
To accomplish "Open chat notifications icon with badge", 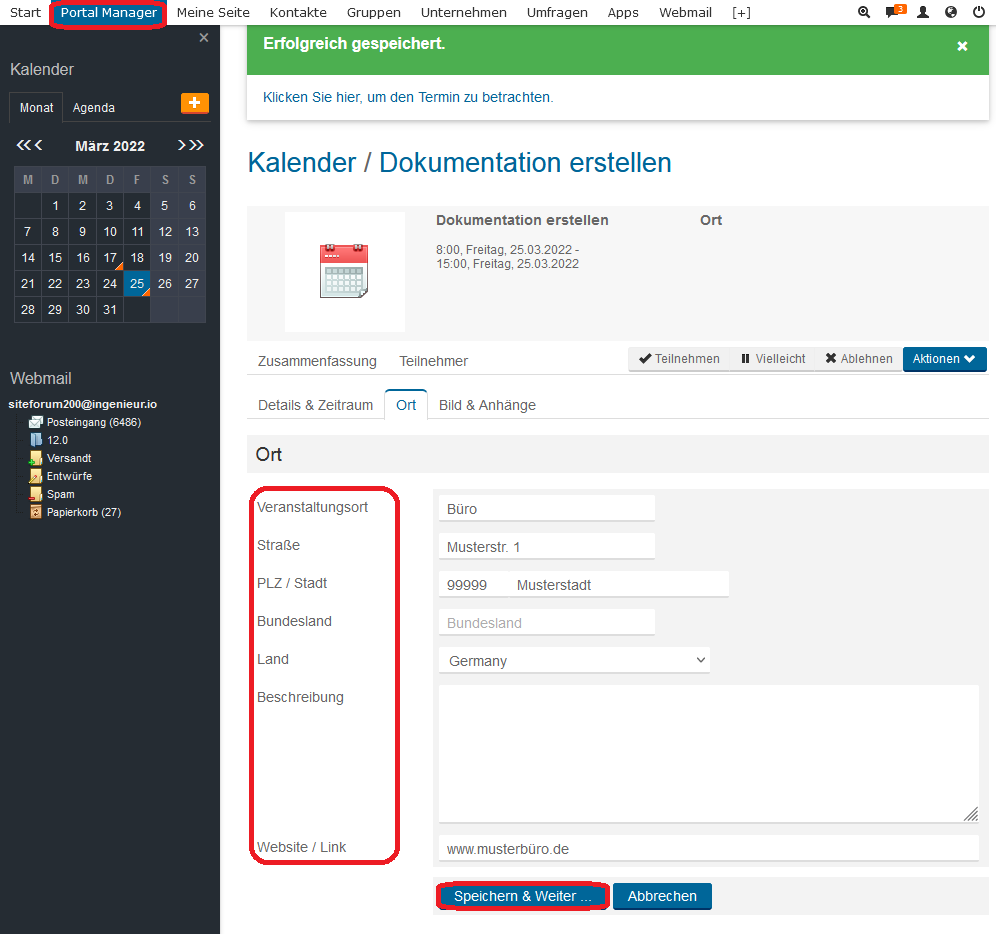I will pos(894,13).
